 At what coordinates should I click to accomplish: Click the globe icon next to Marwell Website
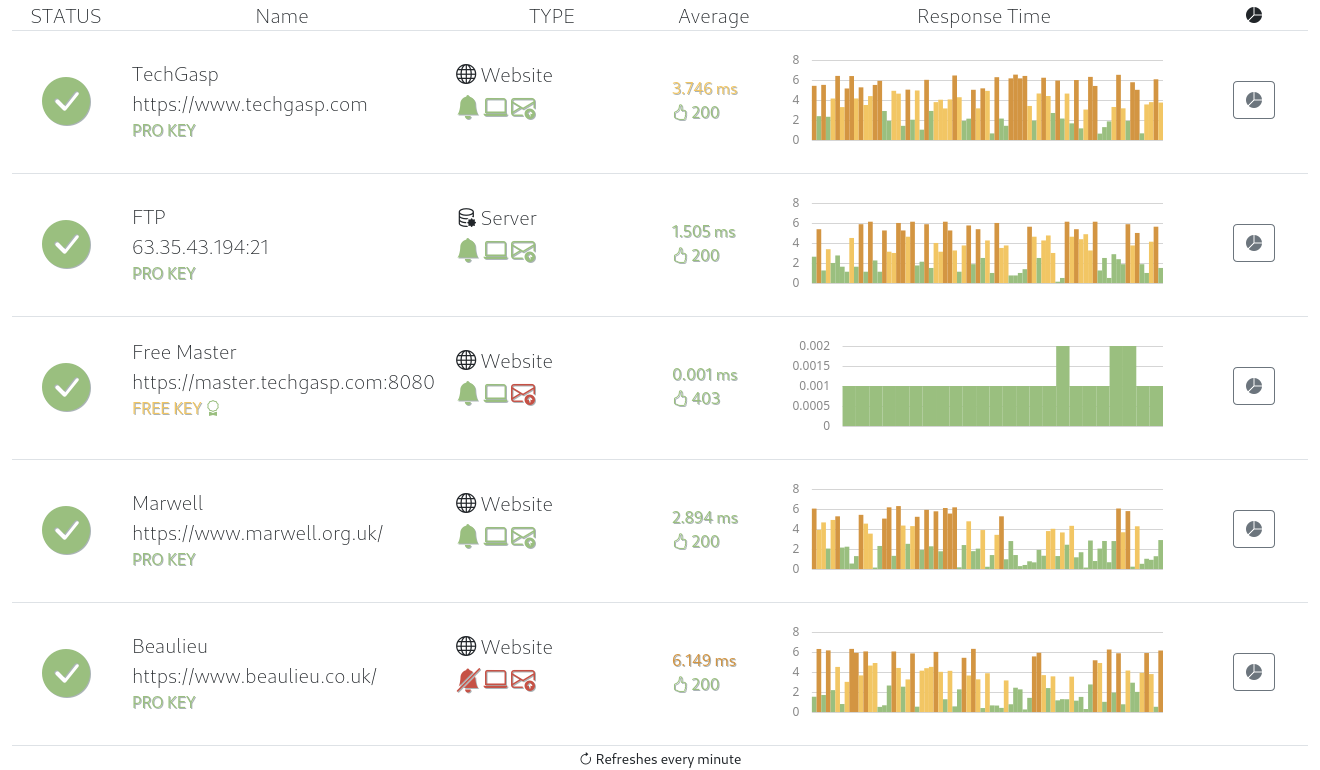pyautogui.click(x=465, y=503)
